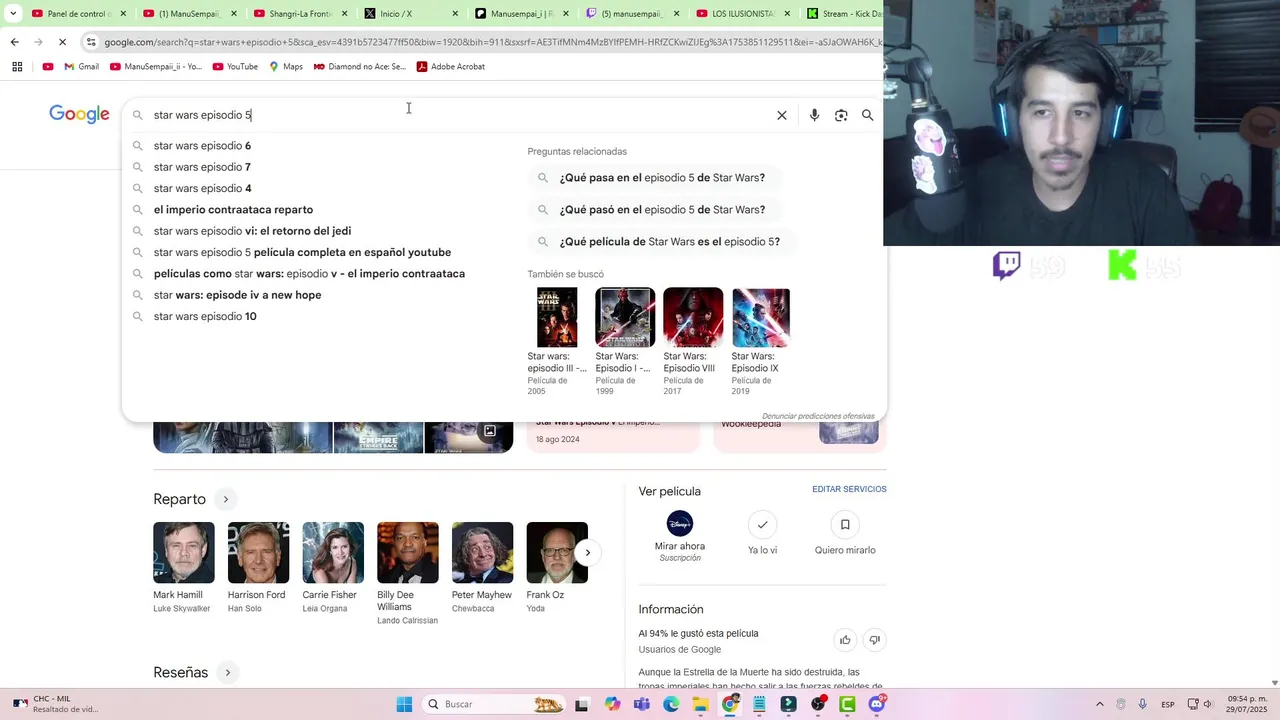Switch to the Inicio / X tab

click(410, 14)
